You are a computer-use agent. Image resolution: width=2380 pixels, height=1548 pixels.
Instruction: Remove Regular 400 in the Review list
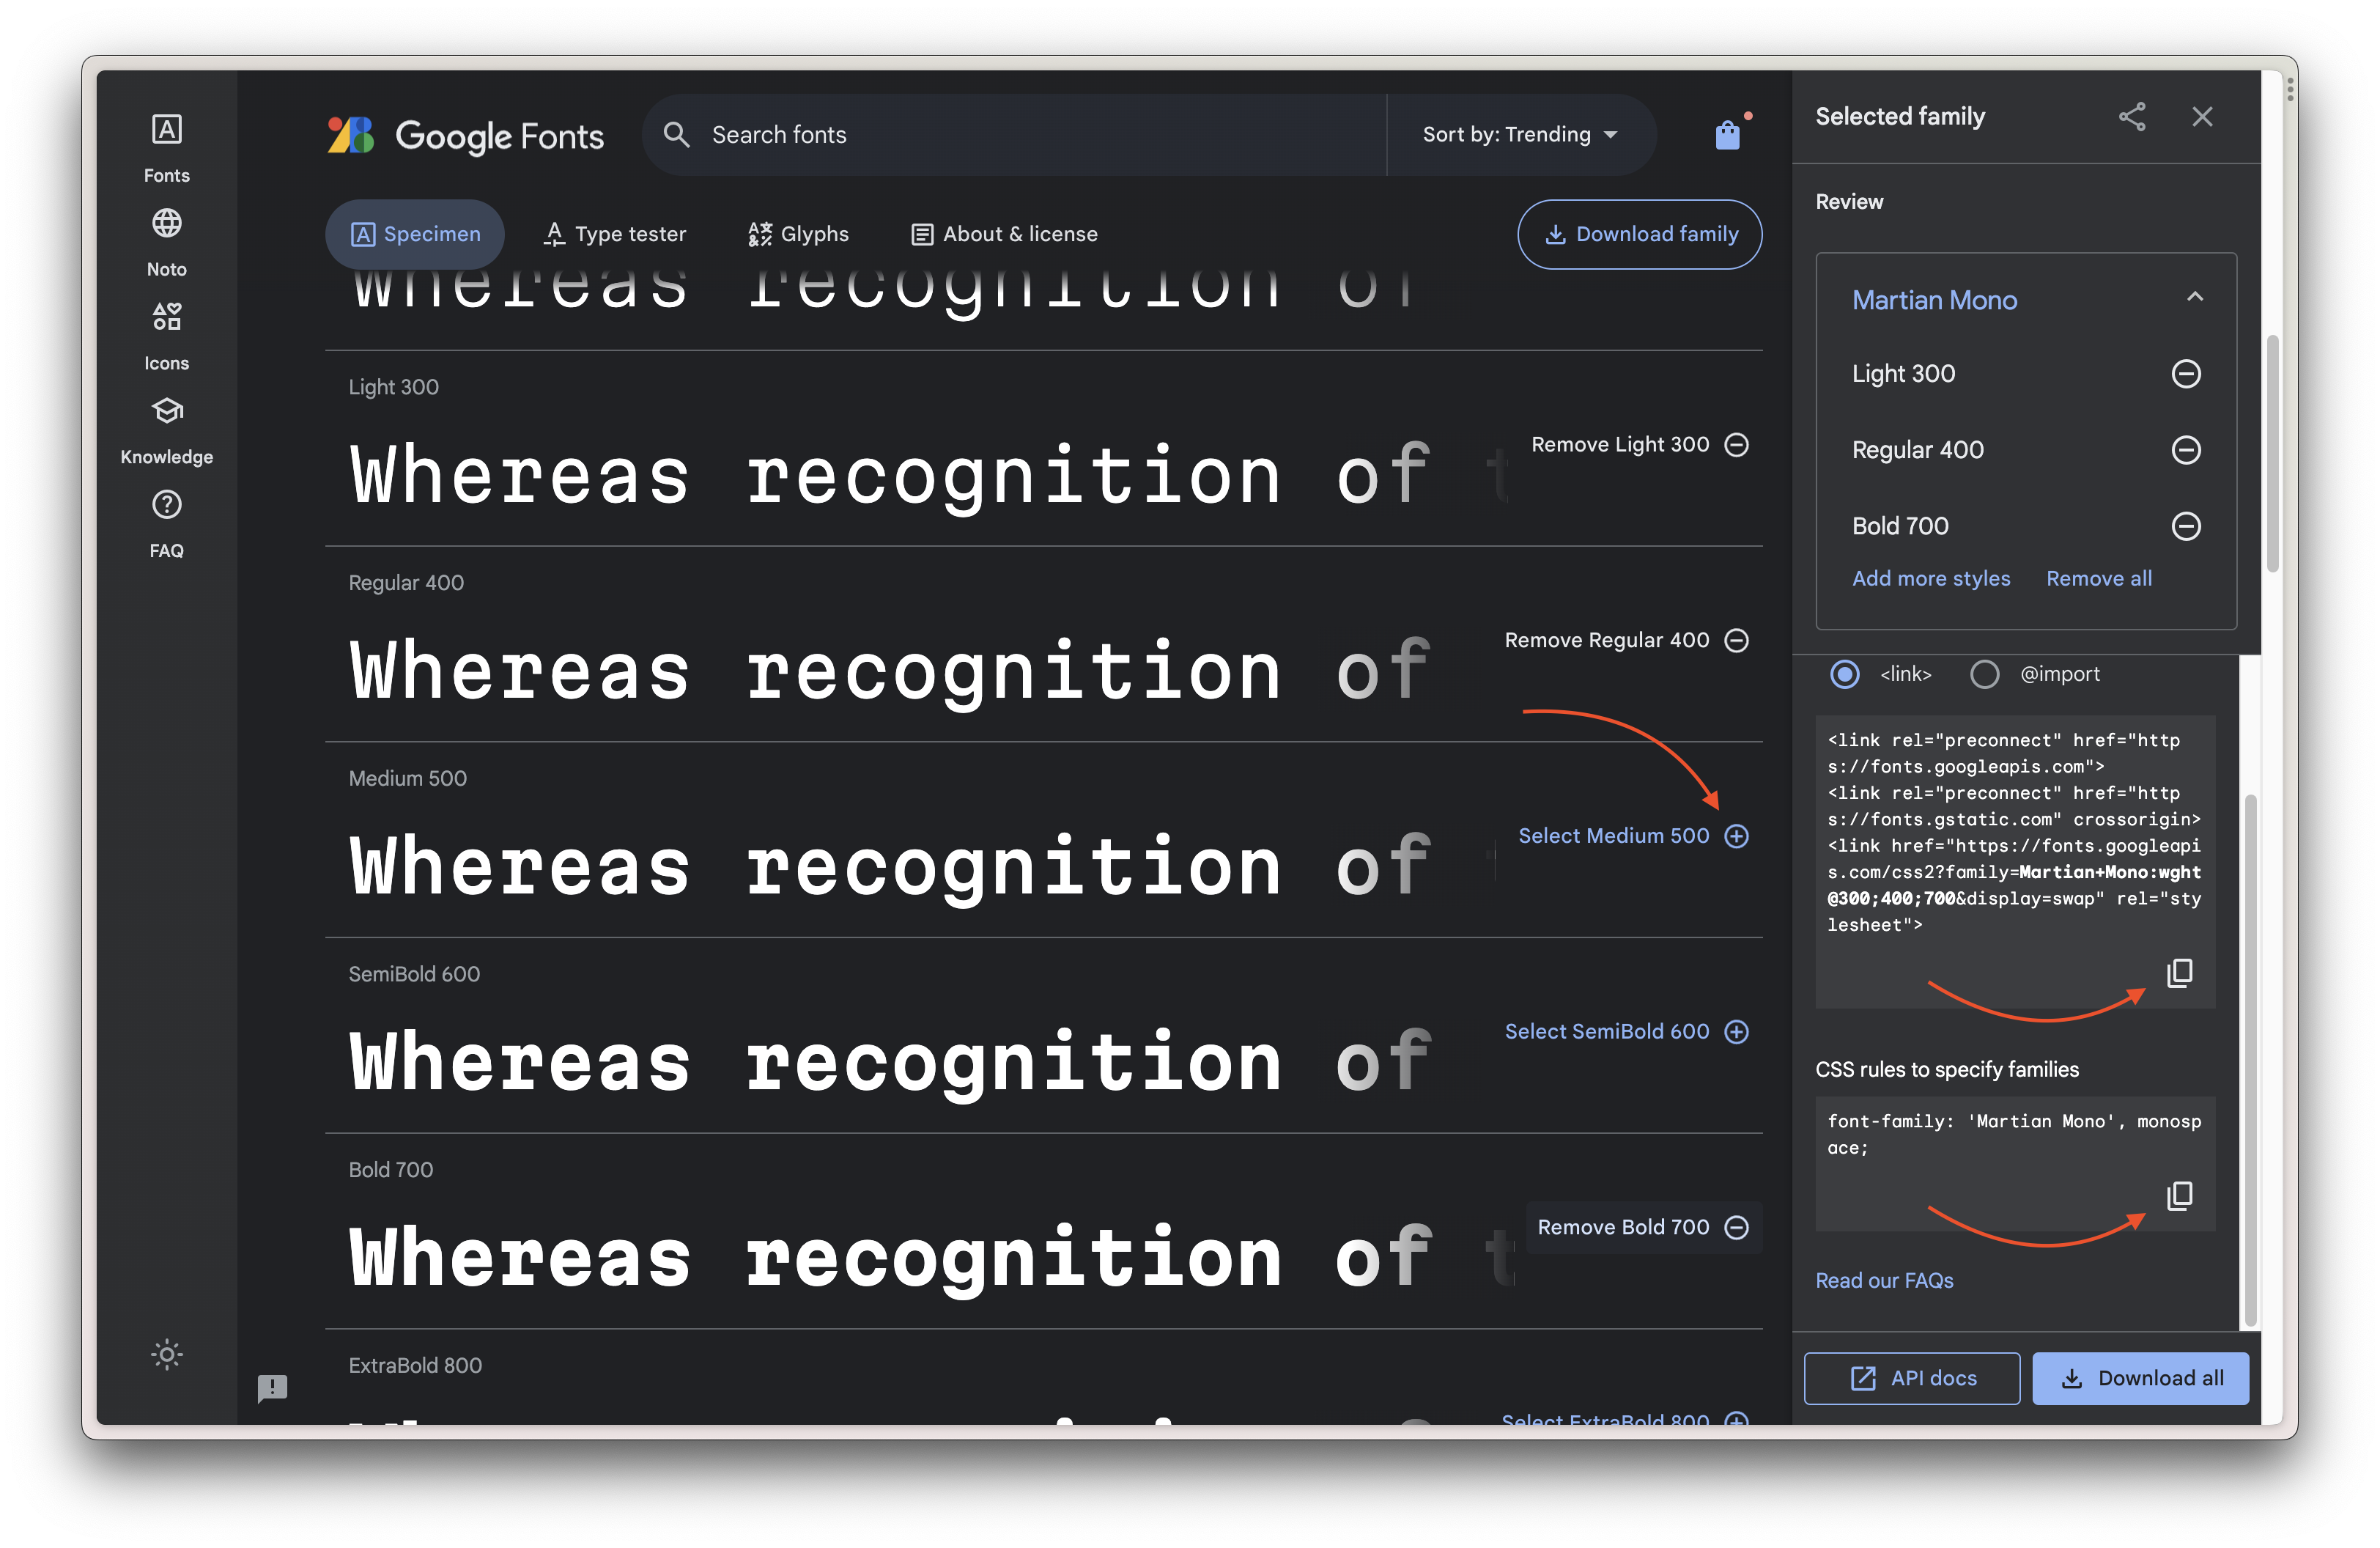(2186, 449)
